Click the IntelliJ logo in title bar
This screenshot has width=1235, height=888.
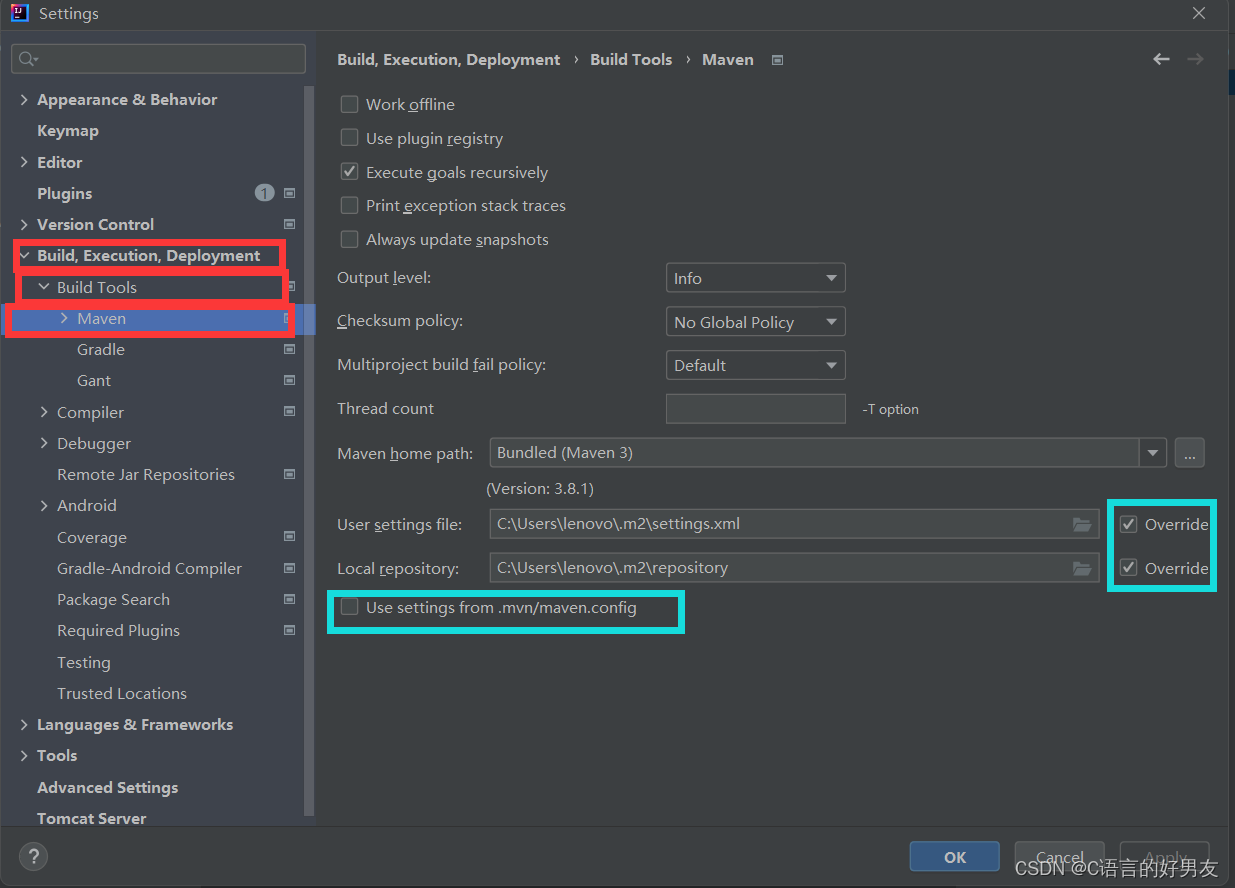(x=19, y=14)
